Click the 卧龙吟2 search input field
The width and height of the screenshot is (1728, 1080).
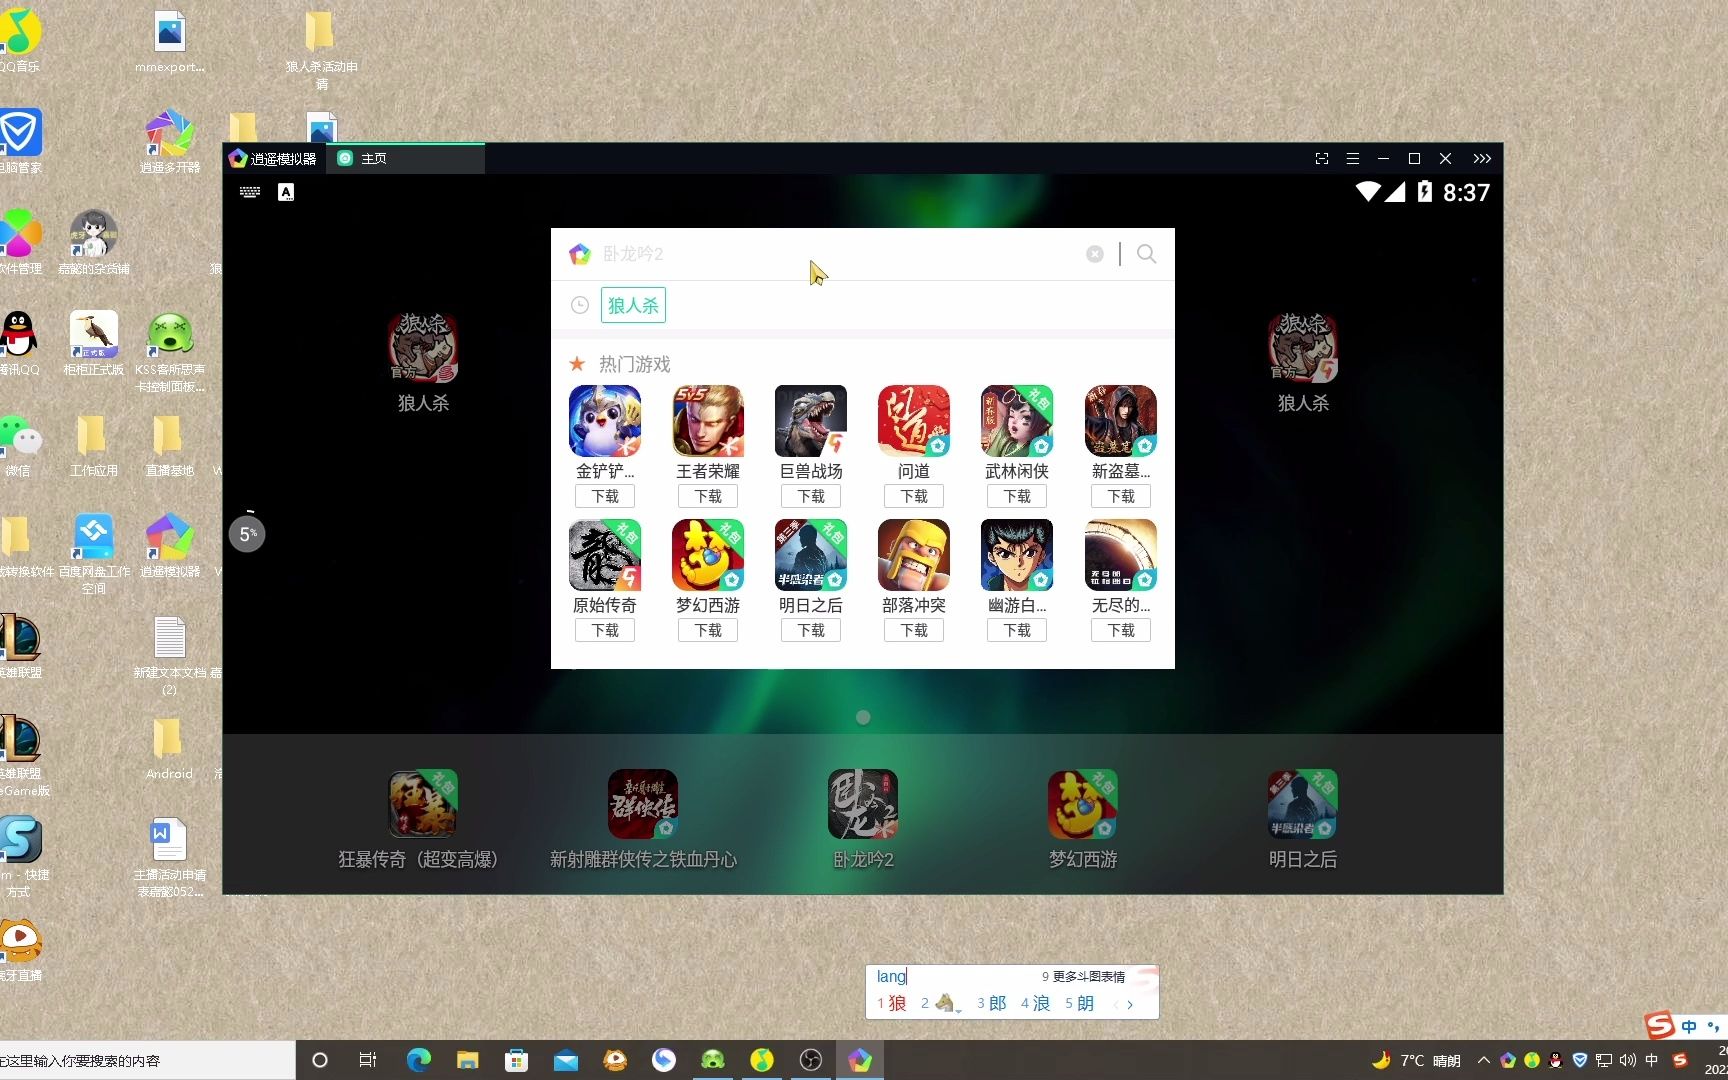point(840,254)
